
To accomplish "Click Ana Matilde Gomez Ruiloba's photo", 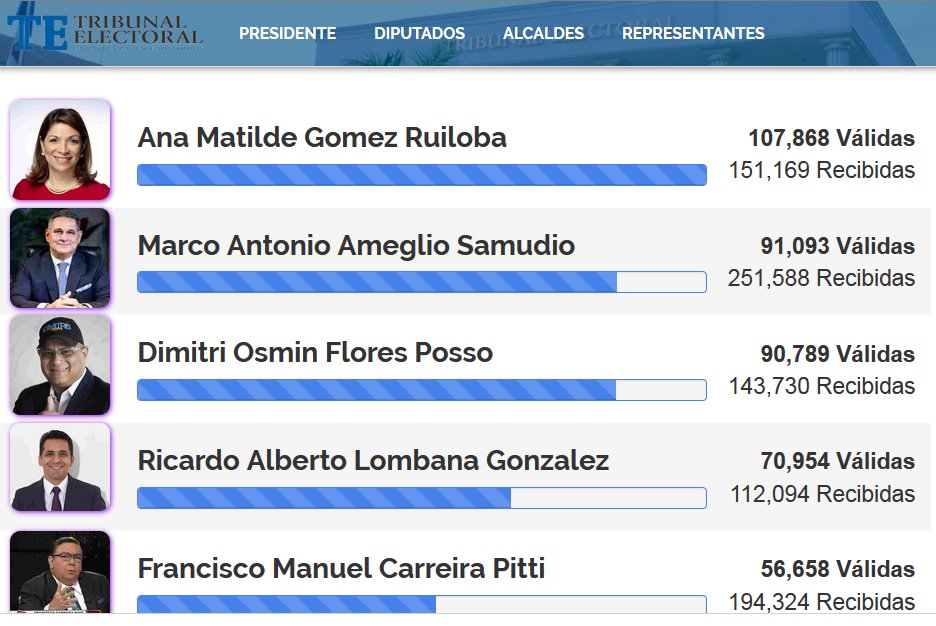I will (60, 150).
